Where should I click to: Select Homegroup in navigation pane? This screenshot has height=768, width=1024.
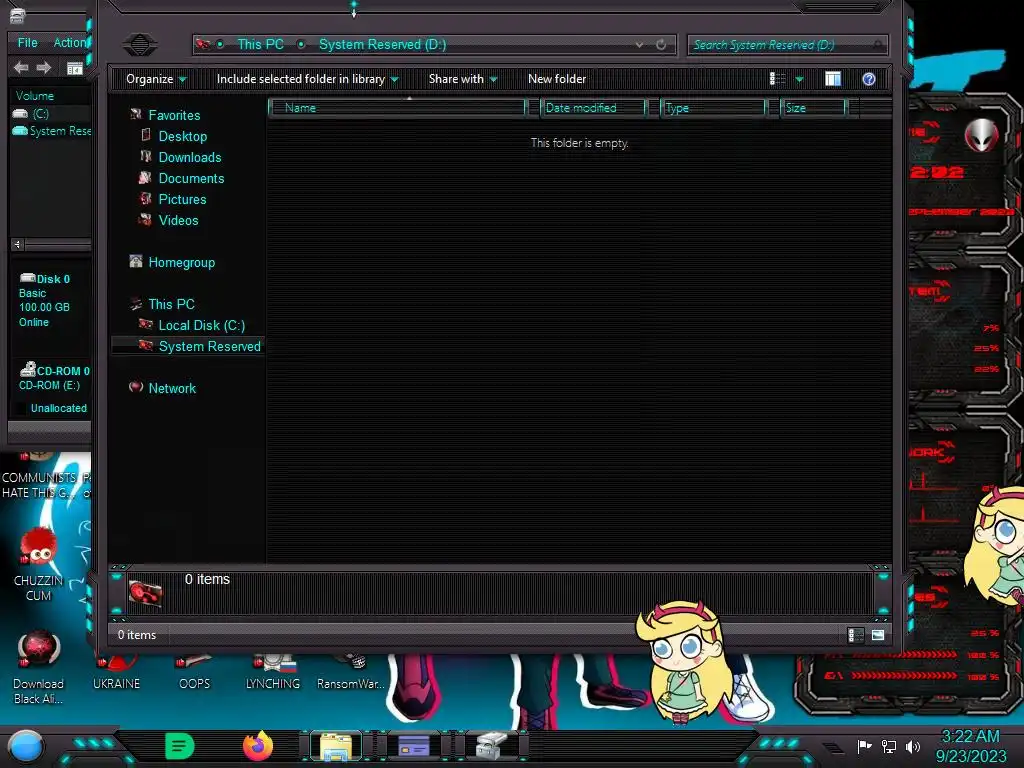tap(182, 263)
